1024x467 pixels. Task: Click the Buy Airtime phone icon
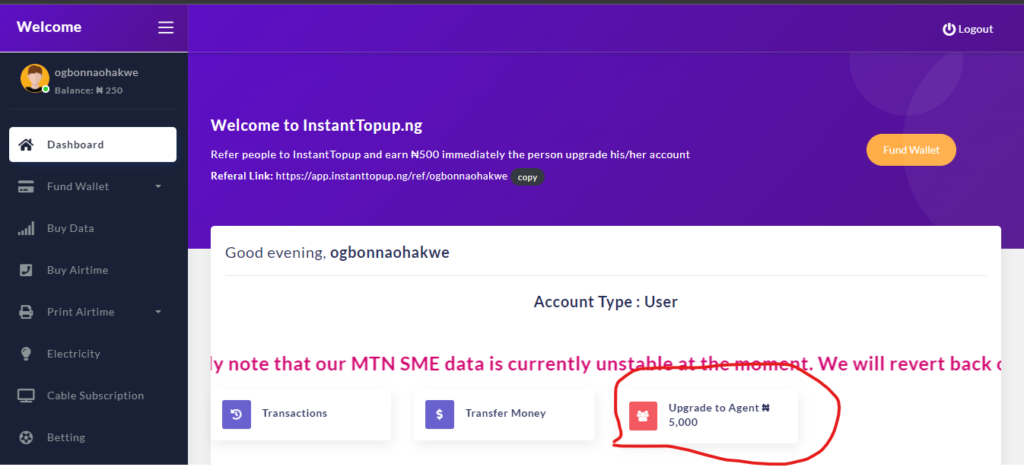26,270
